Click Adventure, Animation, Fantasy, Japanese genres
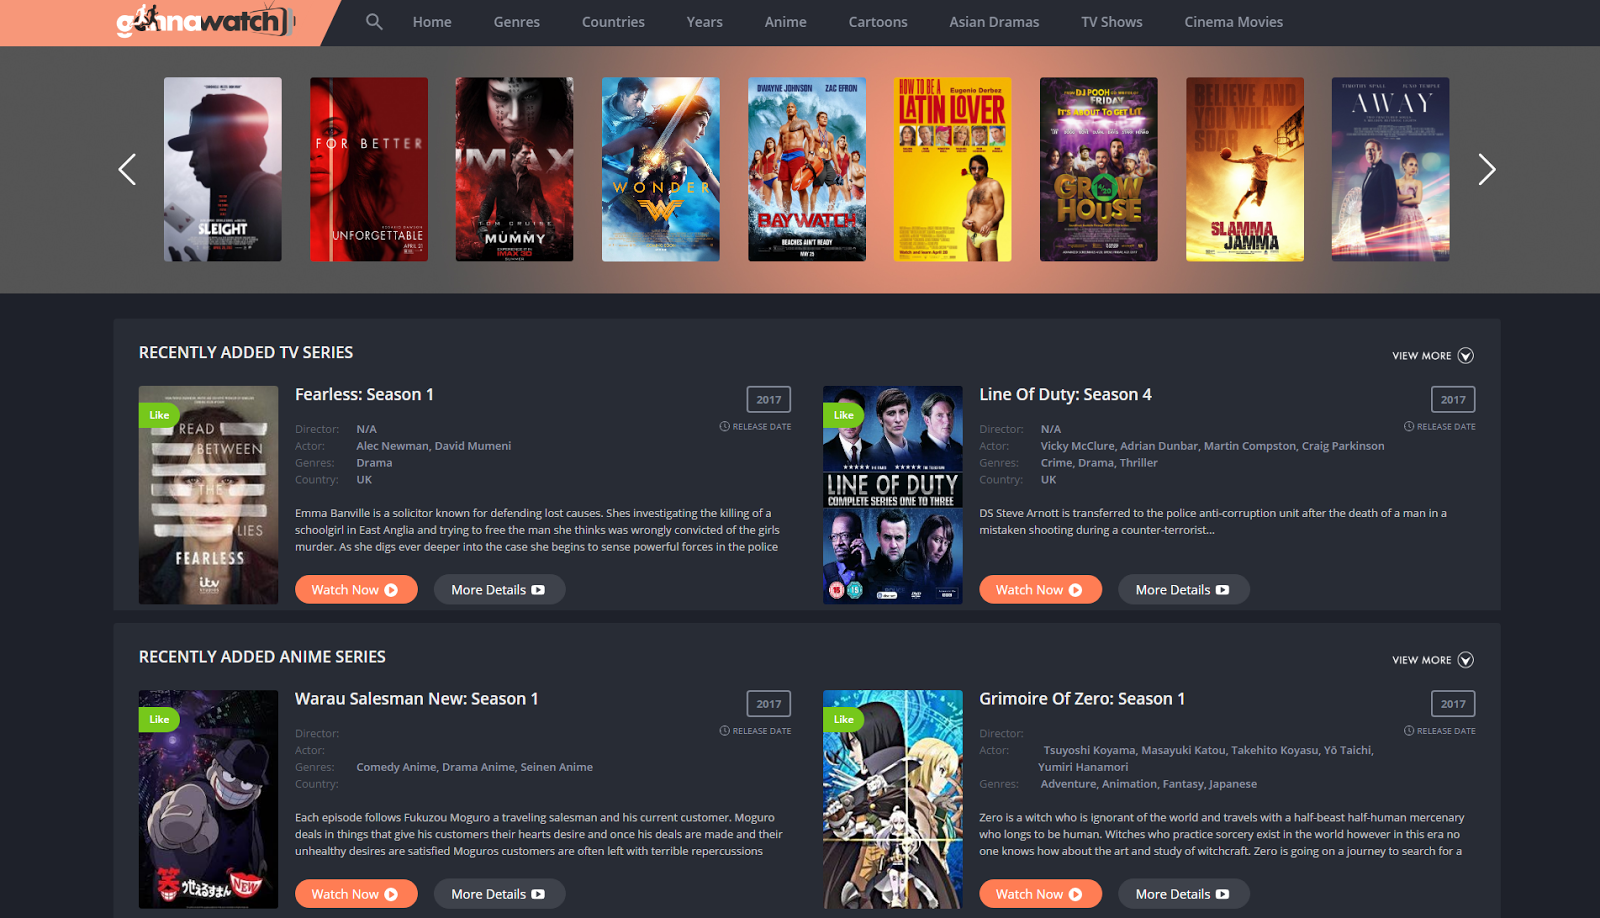 coord(1149,784)
